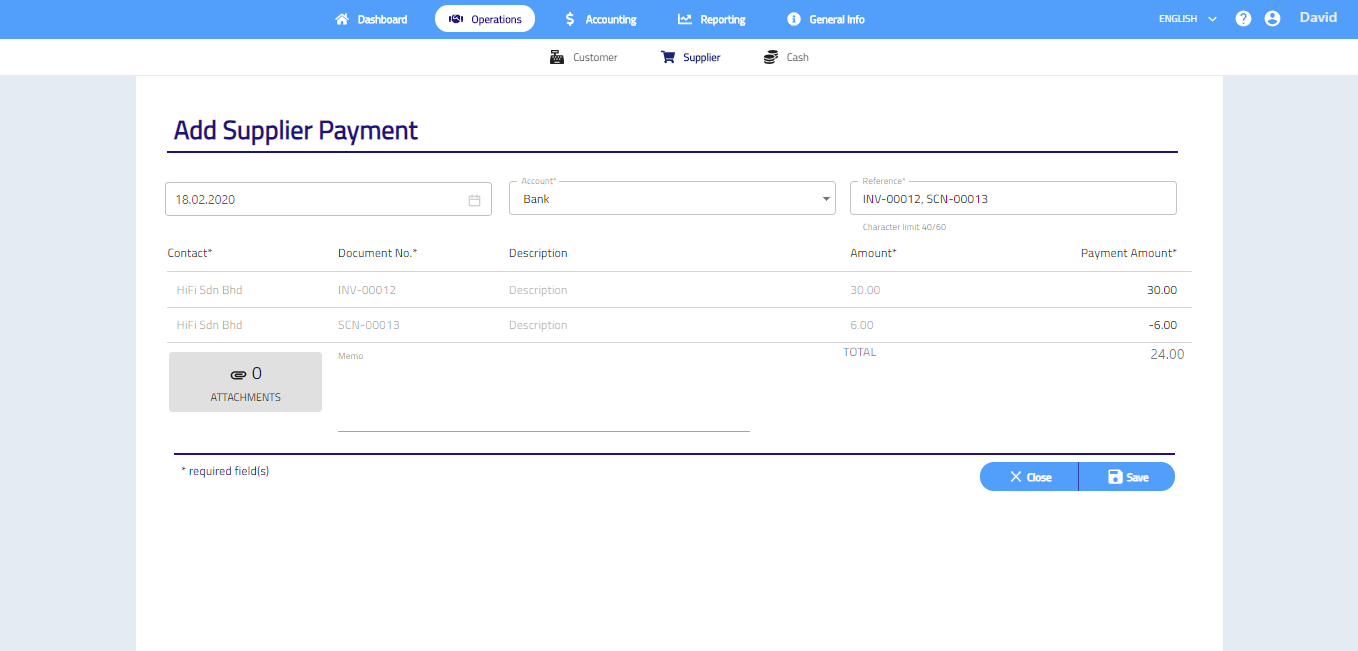Click into the Memo text area

pyautogui.click(x=543, y=395)
